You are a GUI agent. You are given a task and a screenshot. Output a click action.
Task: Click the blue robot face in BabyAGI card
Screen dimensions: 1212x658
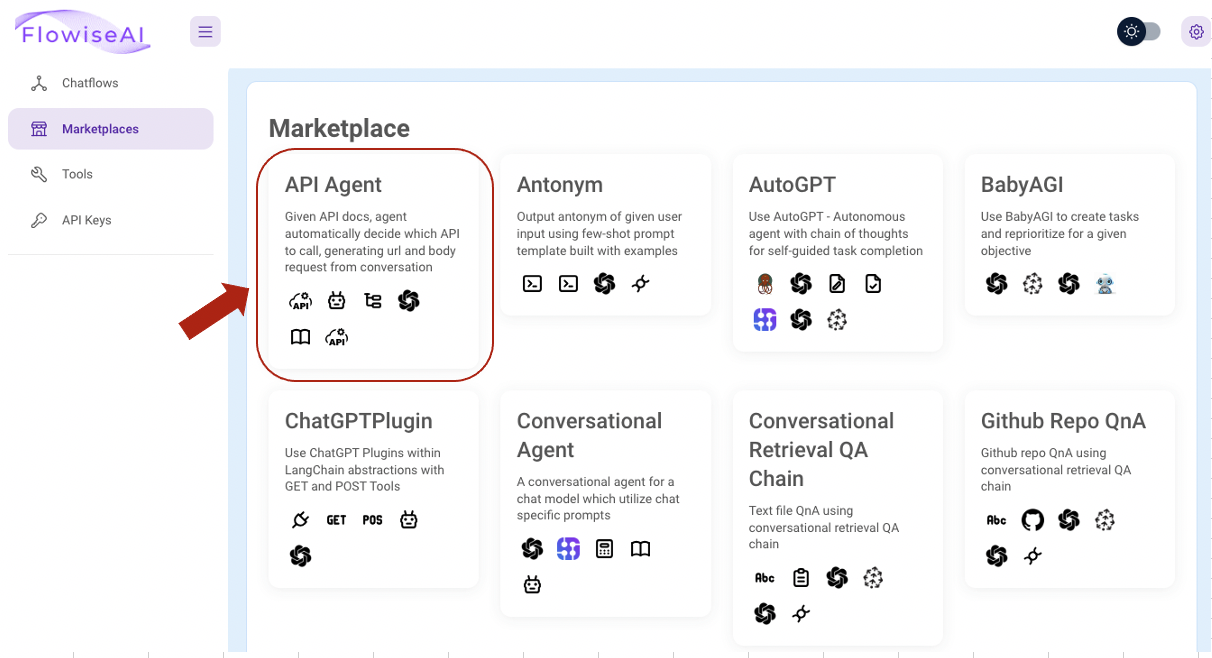coord(1105,283)
